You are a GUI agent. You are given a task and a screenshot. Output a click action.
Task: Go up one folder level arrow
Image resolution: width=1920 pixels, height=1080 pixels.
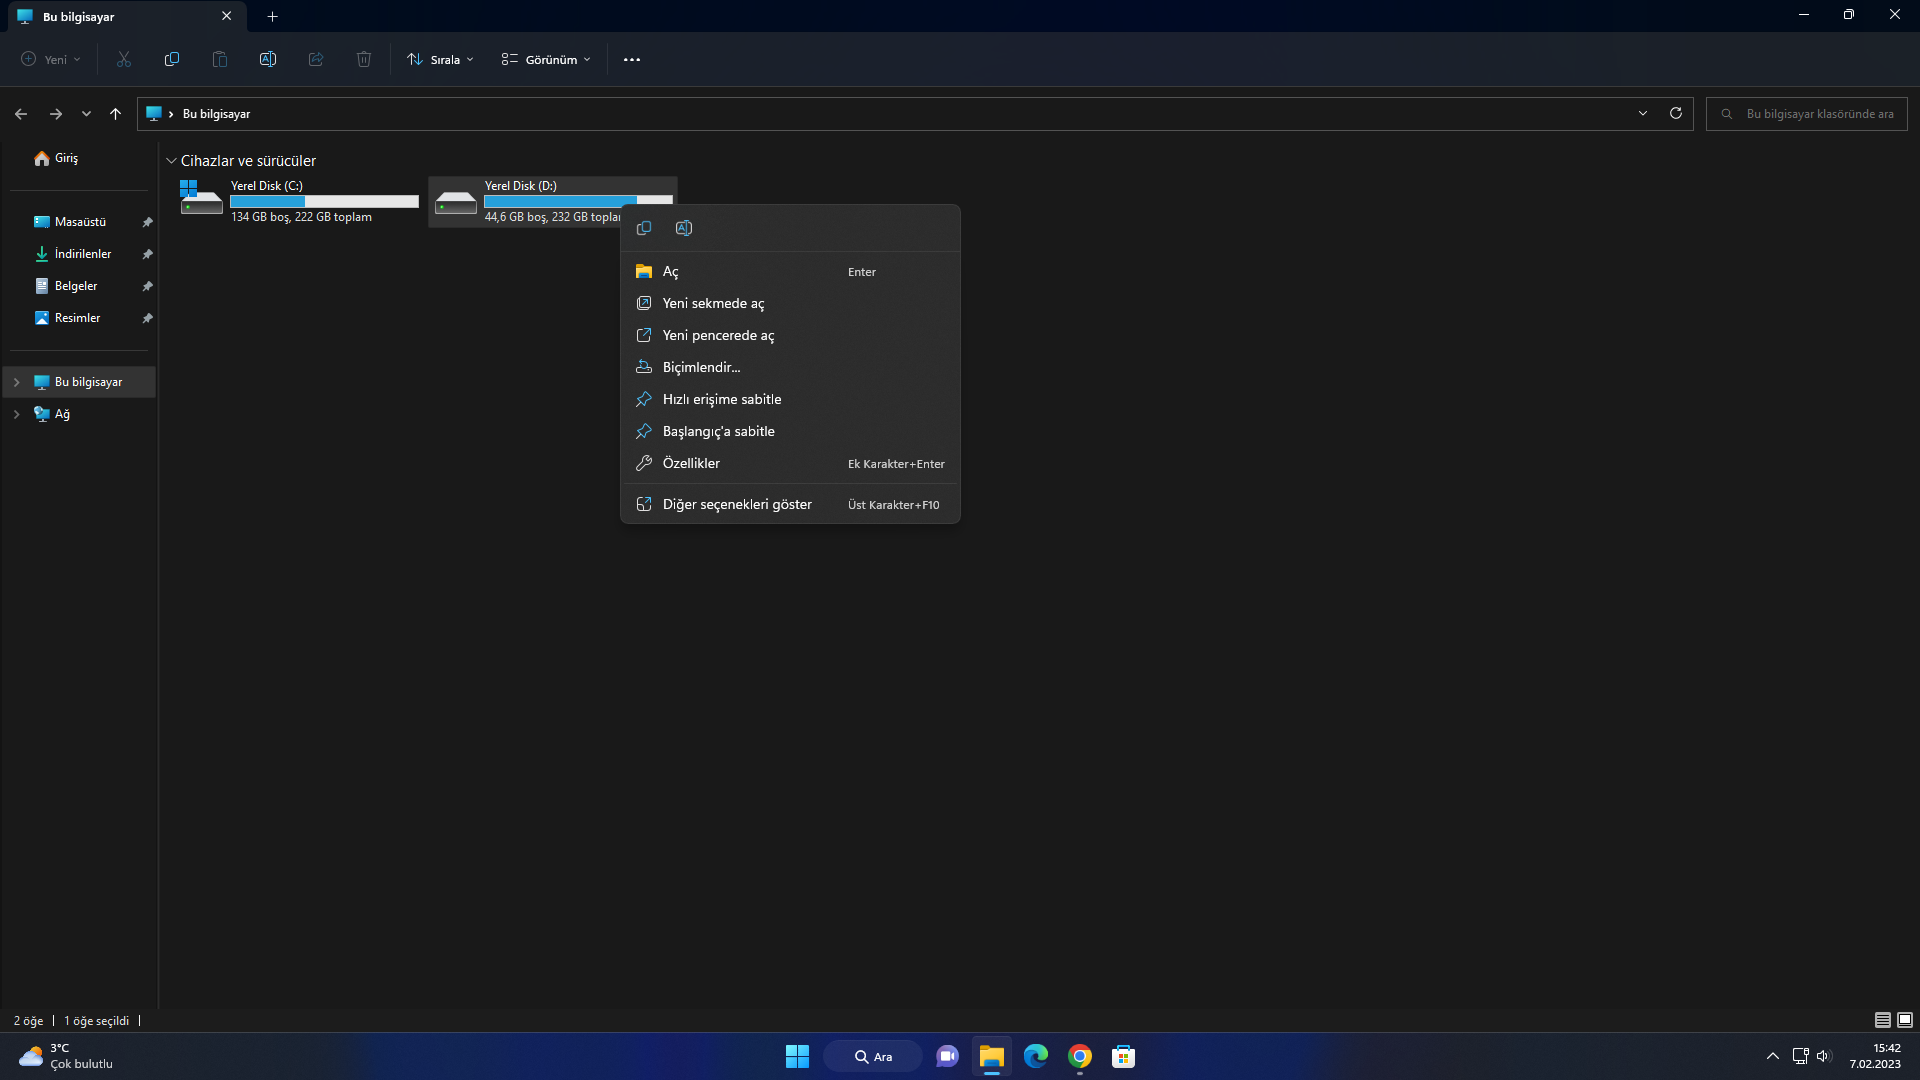116,114
